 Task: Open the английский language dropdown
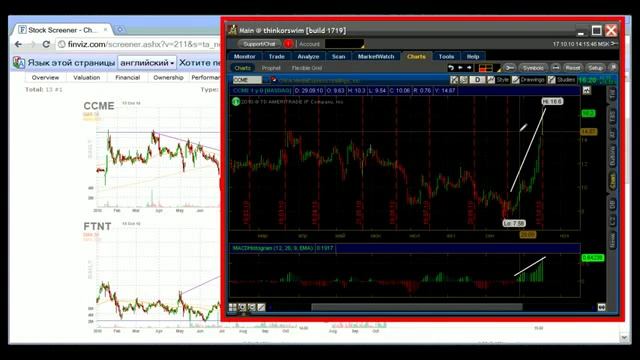tap(147, 63)
